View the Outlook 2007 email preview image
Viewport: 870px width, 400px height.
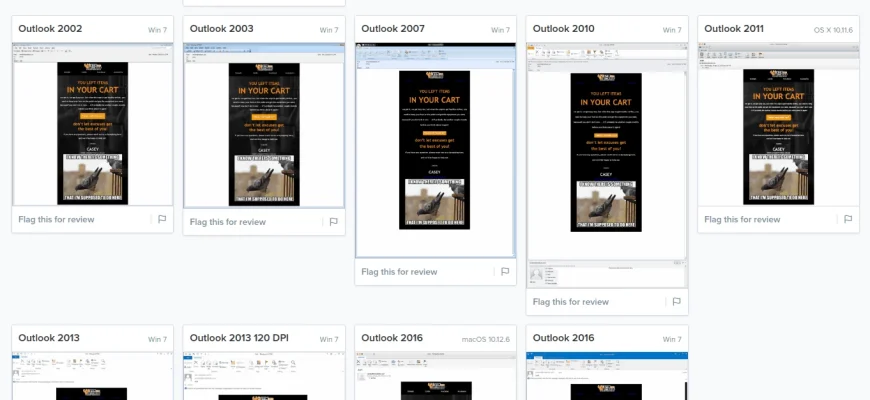[x=435, y=150]
